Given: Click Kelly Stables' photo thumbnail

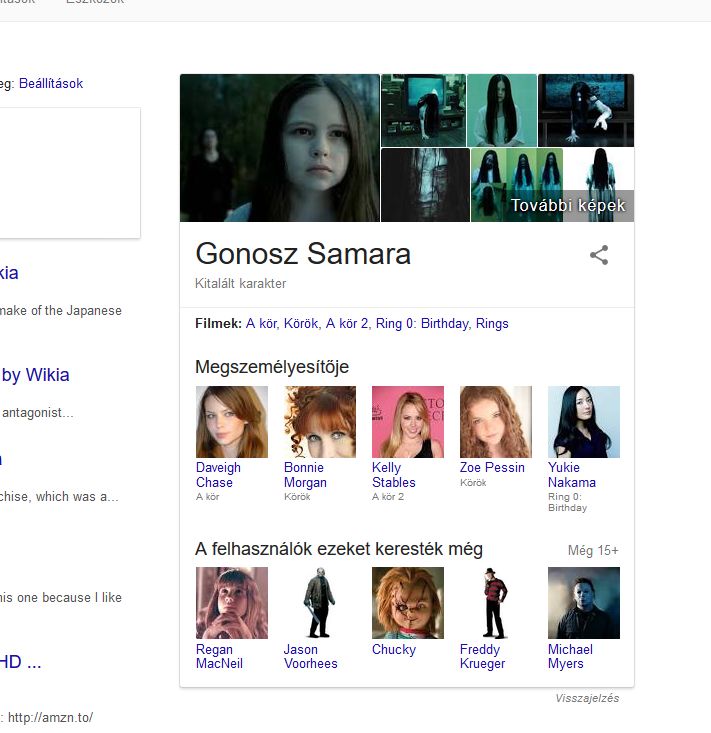Looking at the screenshot, I should point(408,422).
